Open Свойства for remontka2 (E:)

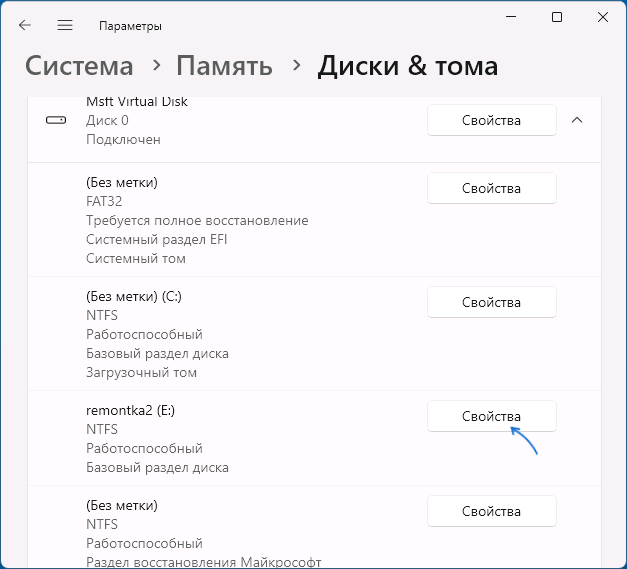coord(492,416)
